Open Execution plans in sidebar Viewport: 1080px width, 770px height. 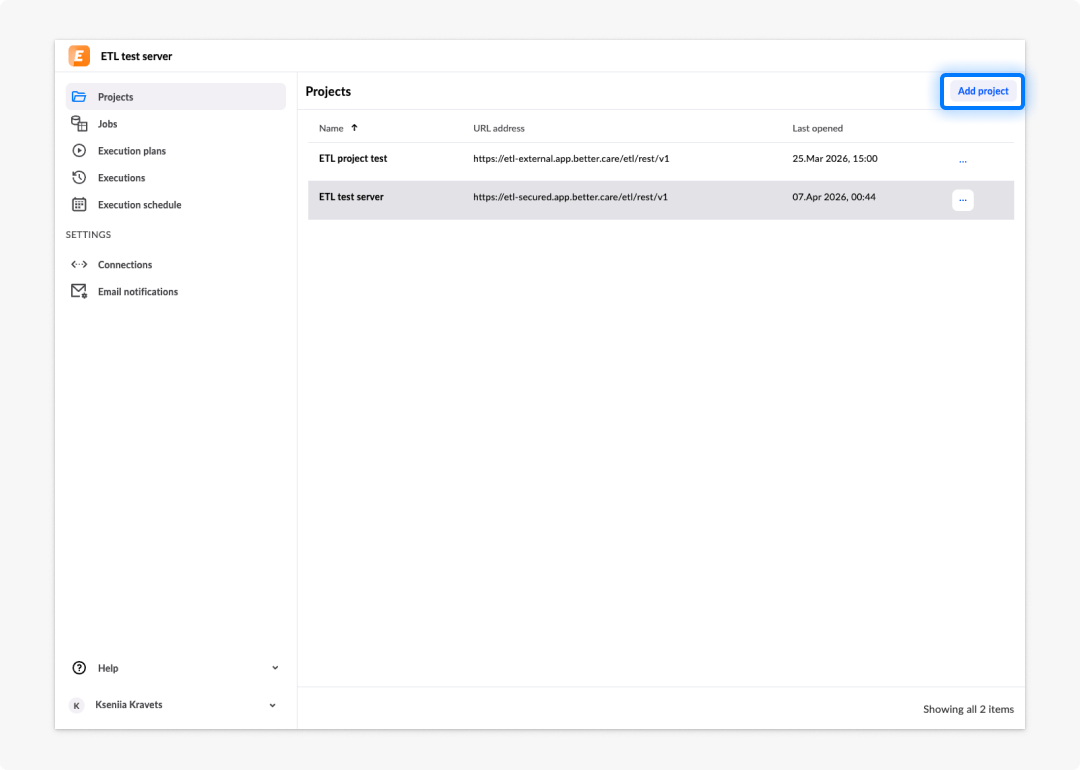click(176, 150)
